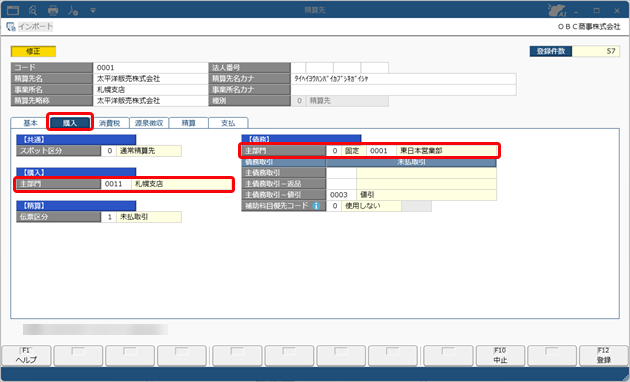The height and width of the screenshot is (382, 630).
Task: Click the window menu icon in title bar
Action: point(13,10)
